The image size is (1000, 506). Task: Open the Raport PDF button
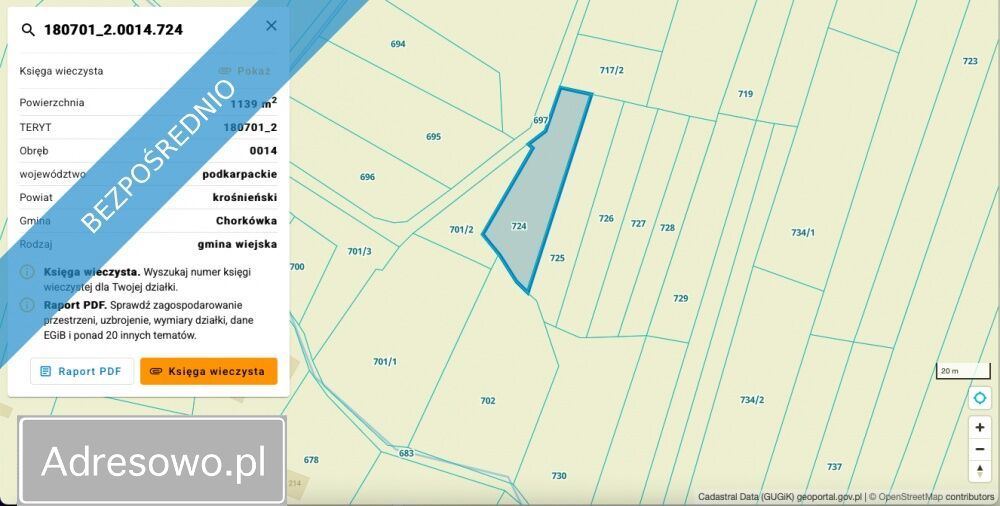pos(82,371)
